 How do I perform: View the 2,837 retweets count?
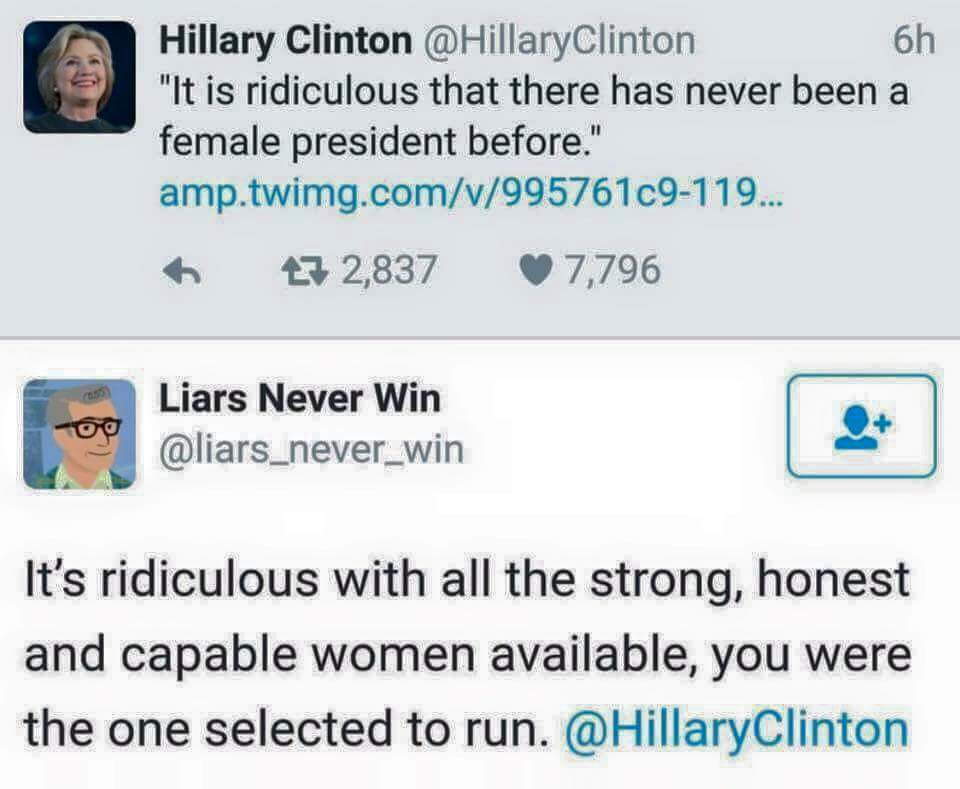click(389, 270)
